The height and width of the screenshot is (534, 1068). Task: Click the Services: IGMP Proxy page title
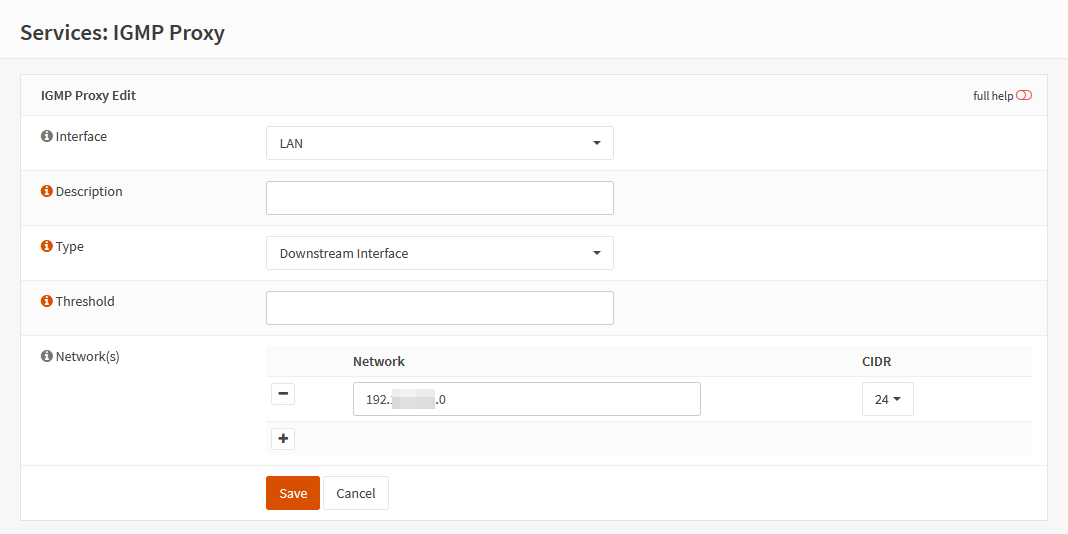coord(122,32)
